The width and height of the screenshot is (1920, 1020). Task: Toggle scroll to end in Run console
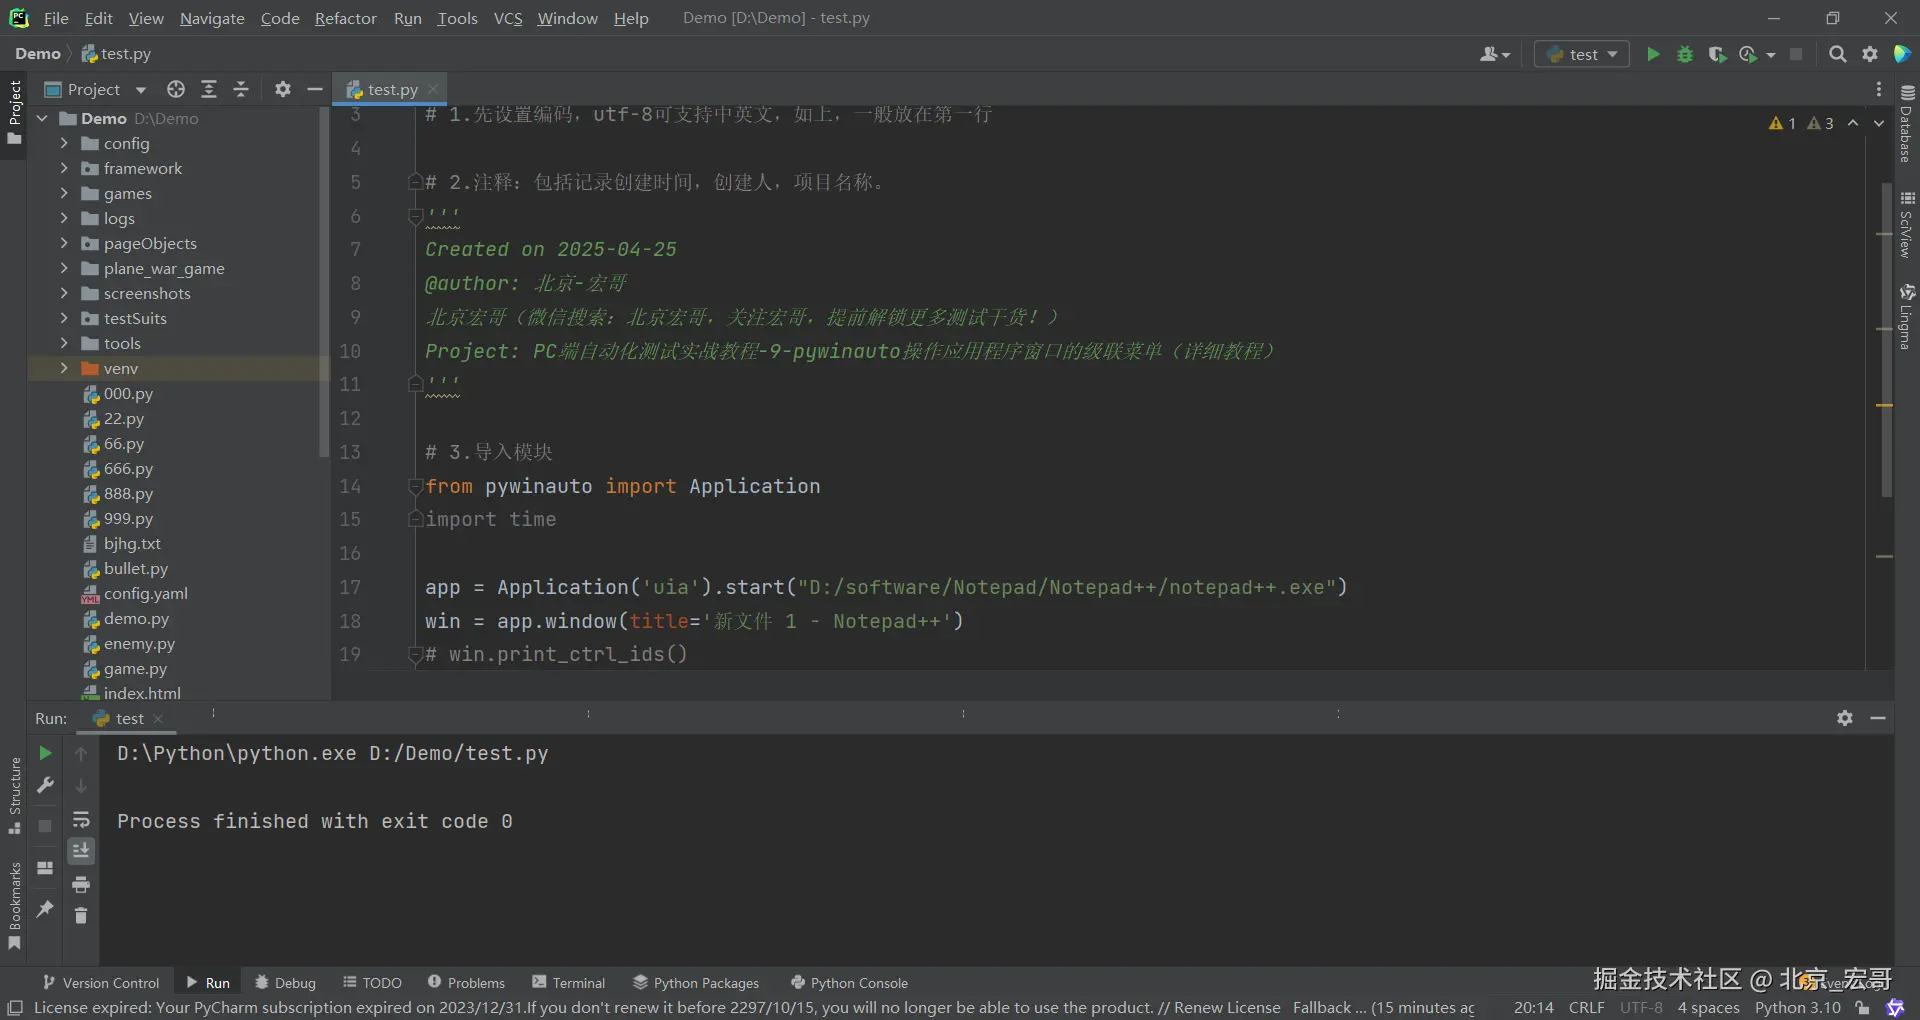[81, 851]
